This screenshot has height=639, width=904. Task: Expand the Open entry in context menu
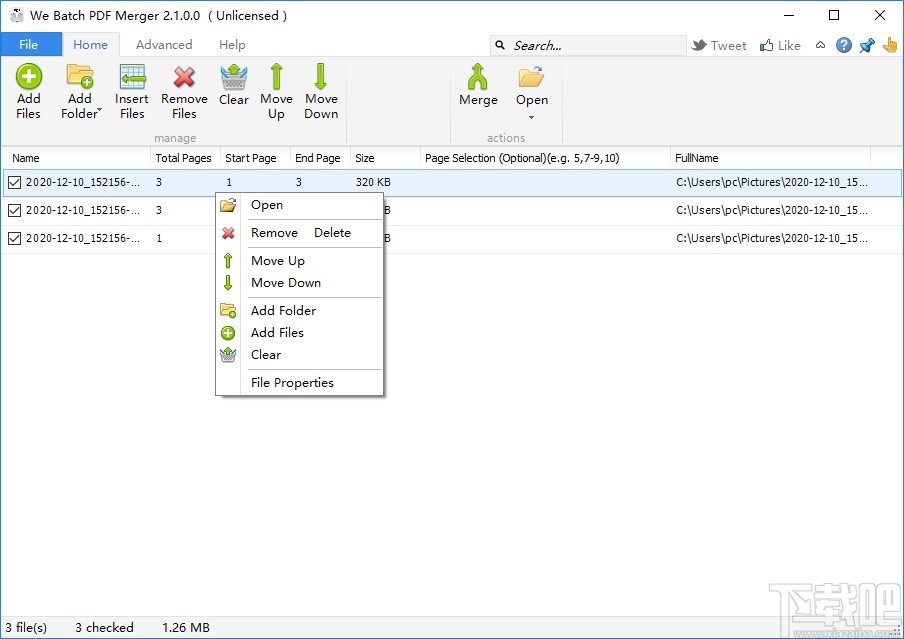coord(267,205)
